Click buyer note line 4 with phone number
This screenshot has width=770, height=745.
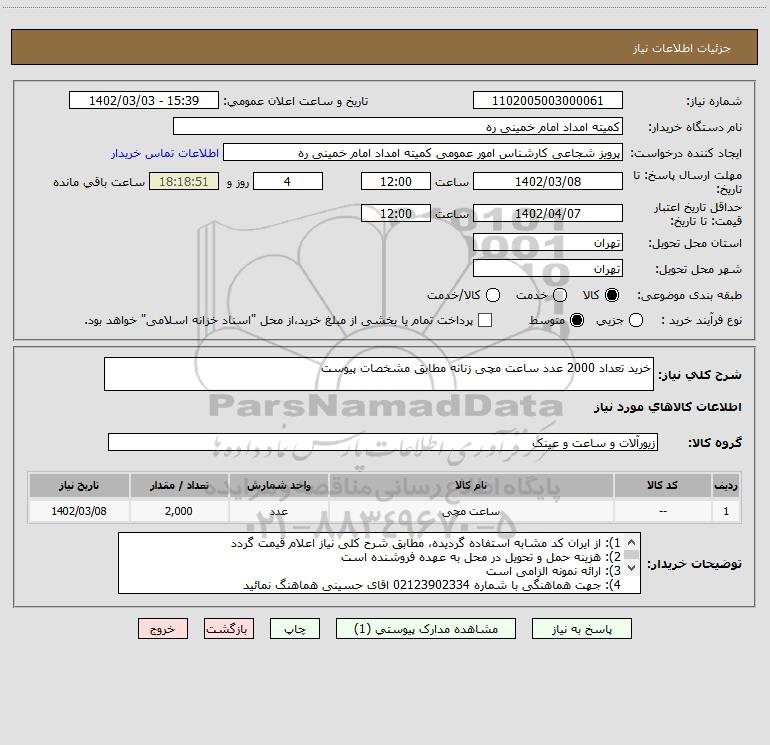[x=432, y=585]
